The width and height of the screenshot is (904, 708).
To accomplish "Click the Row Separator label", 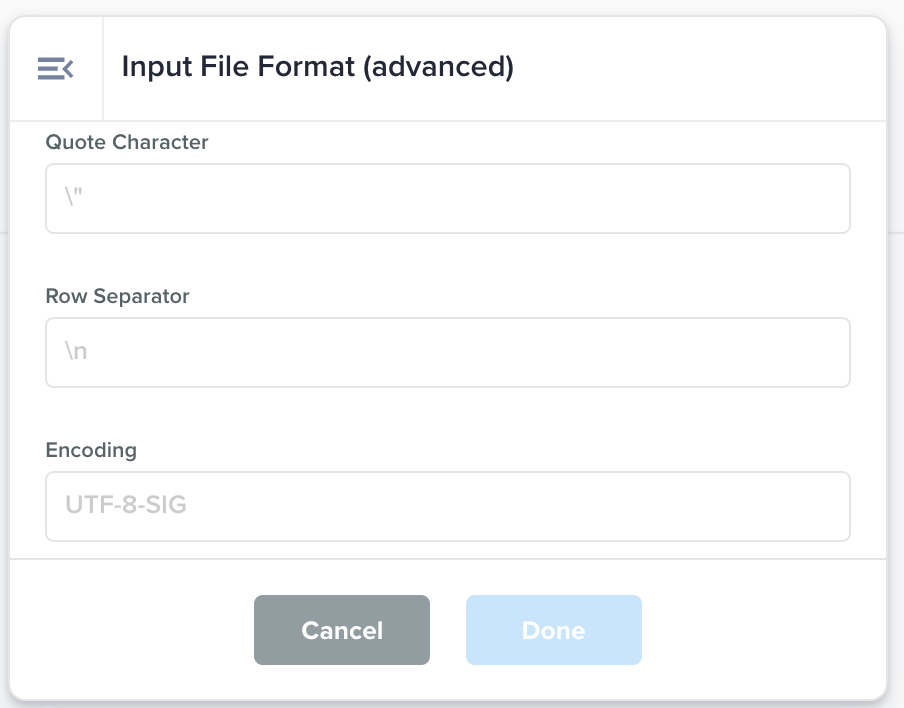I will (117, 296).
